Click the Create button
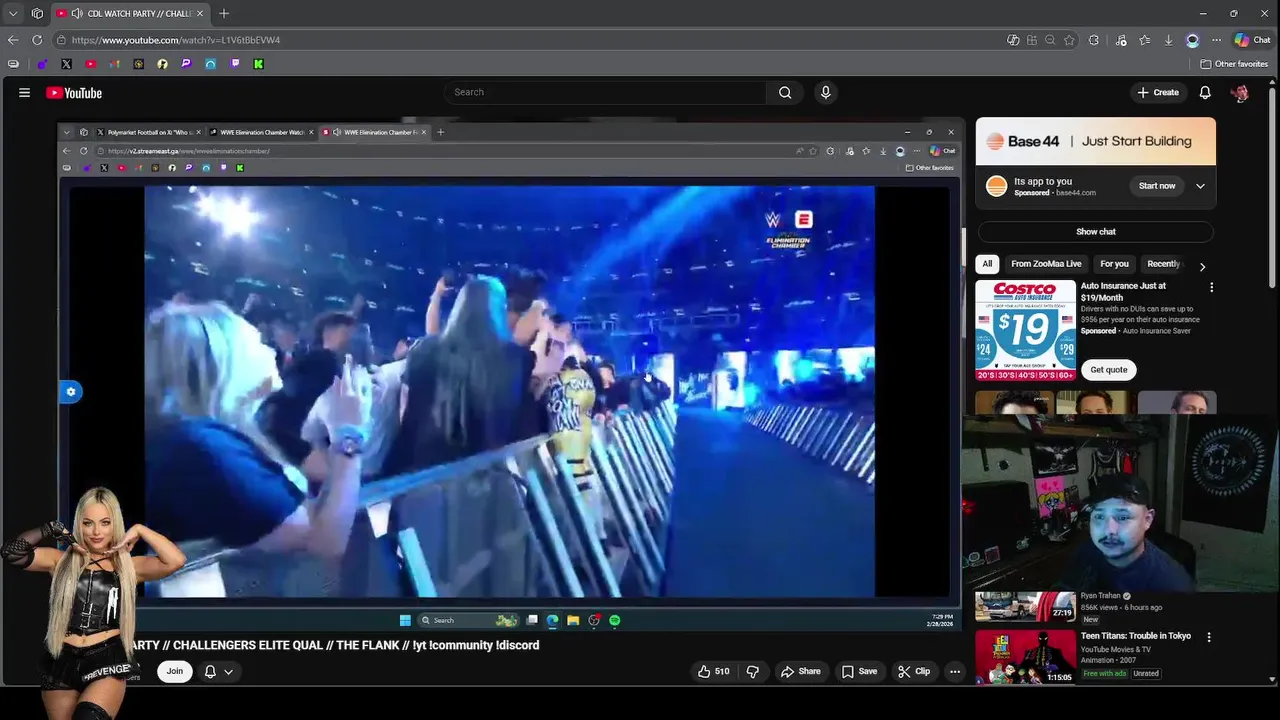Viewport: 1280px width, 720px height. 1158,92
